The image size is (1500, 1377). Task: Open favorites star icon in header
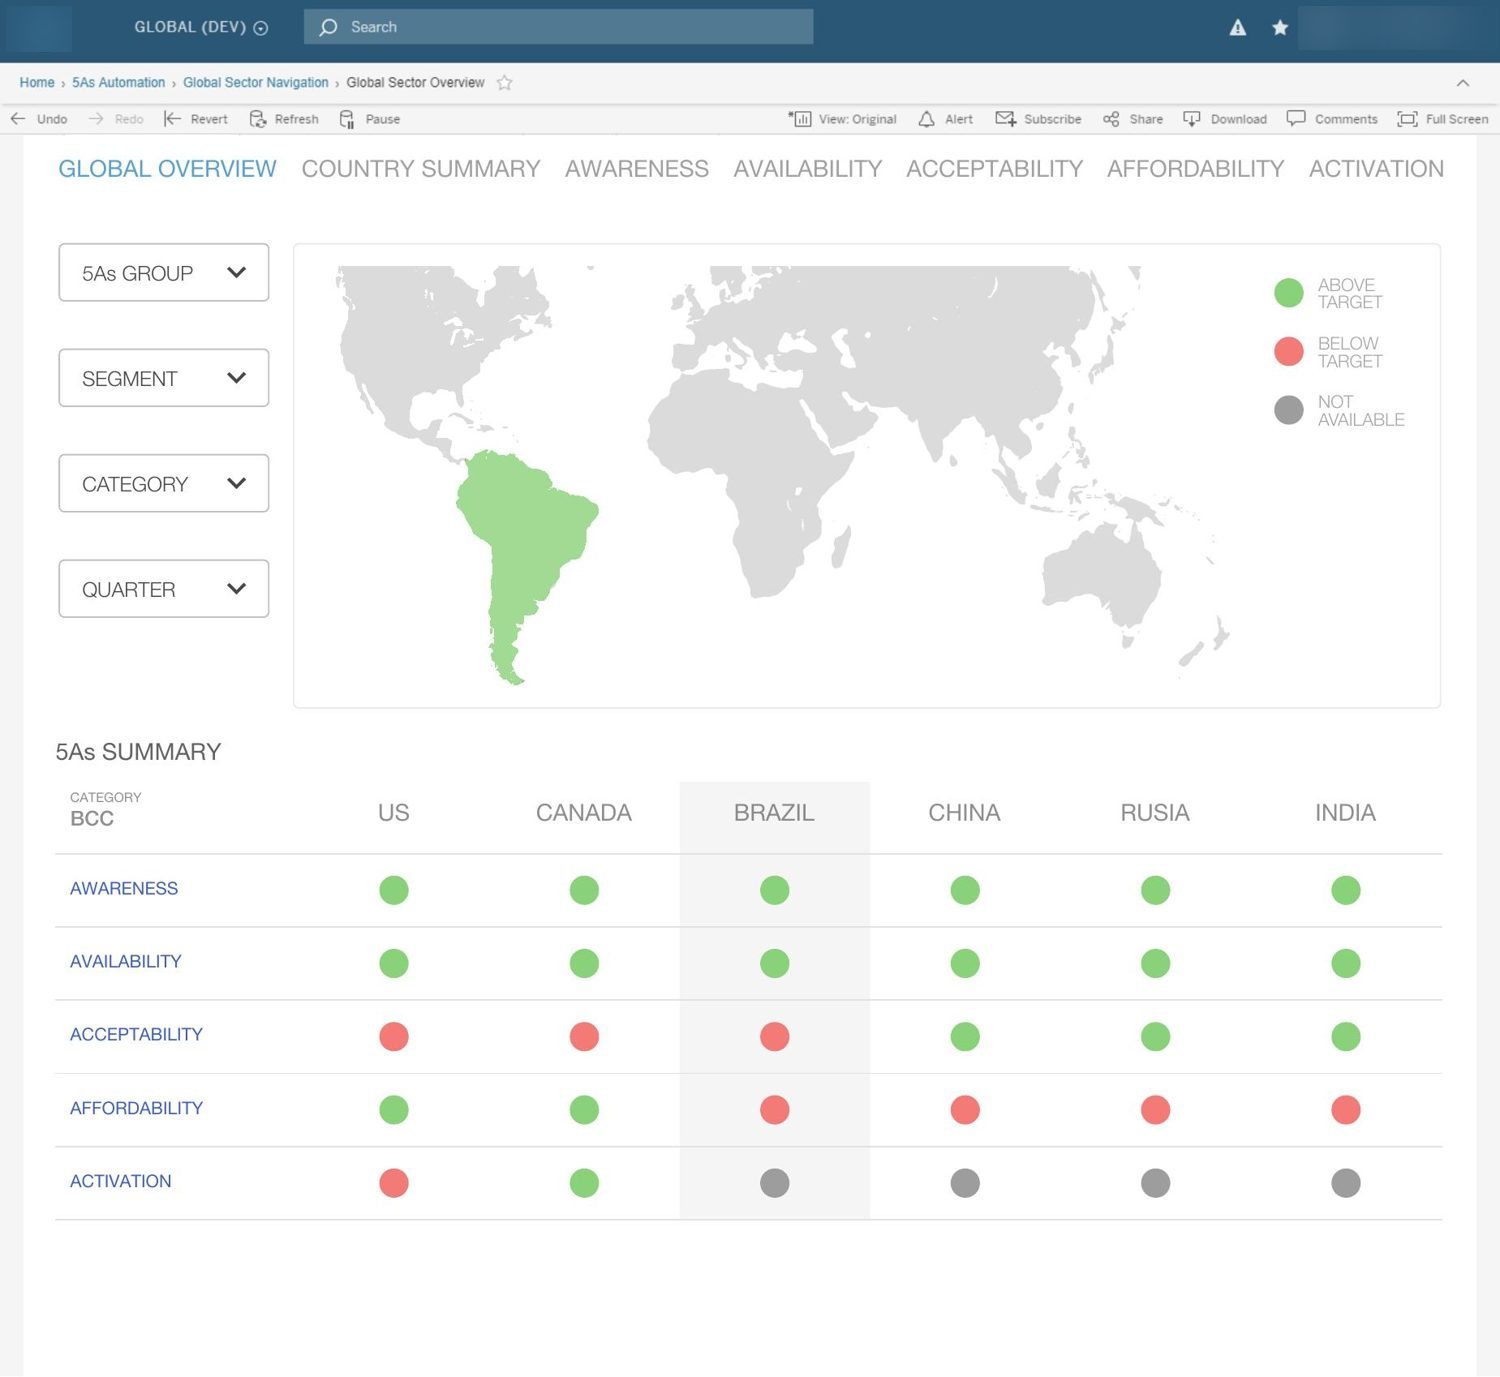tap(1280, 28)
